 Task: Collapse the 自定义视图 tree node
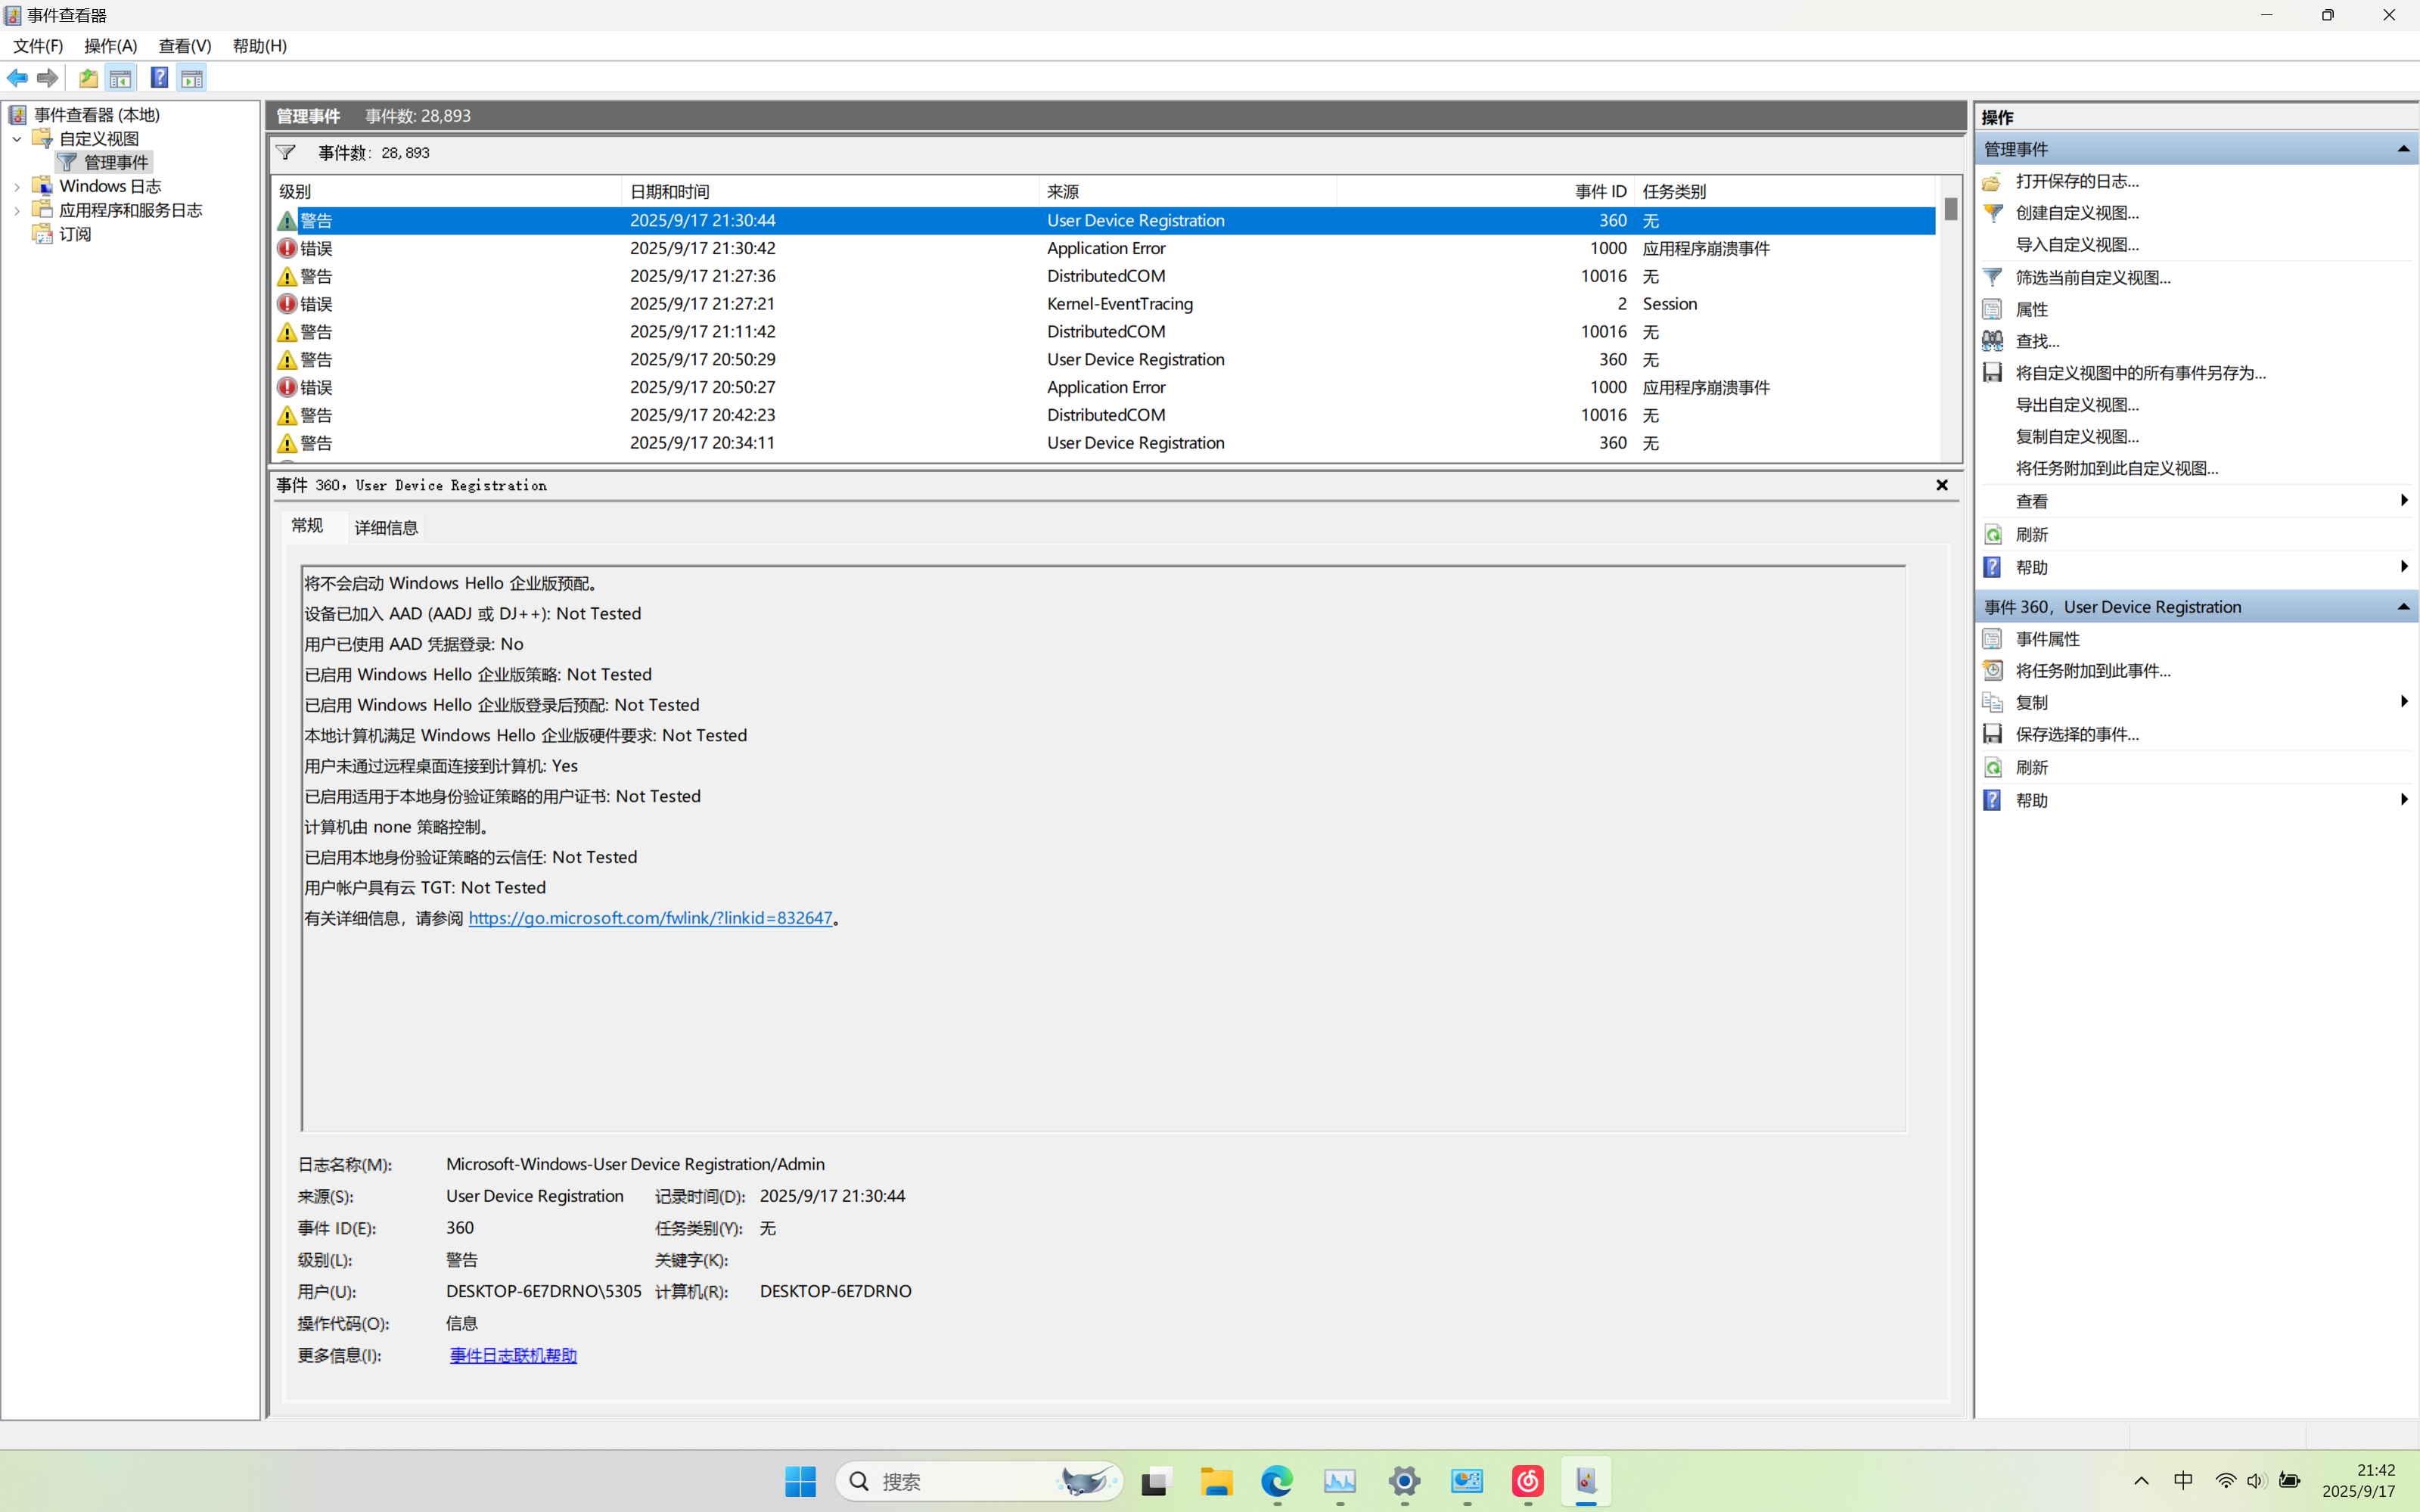pyautogui.click(x=17, y=139)
